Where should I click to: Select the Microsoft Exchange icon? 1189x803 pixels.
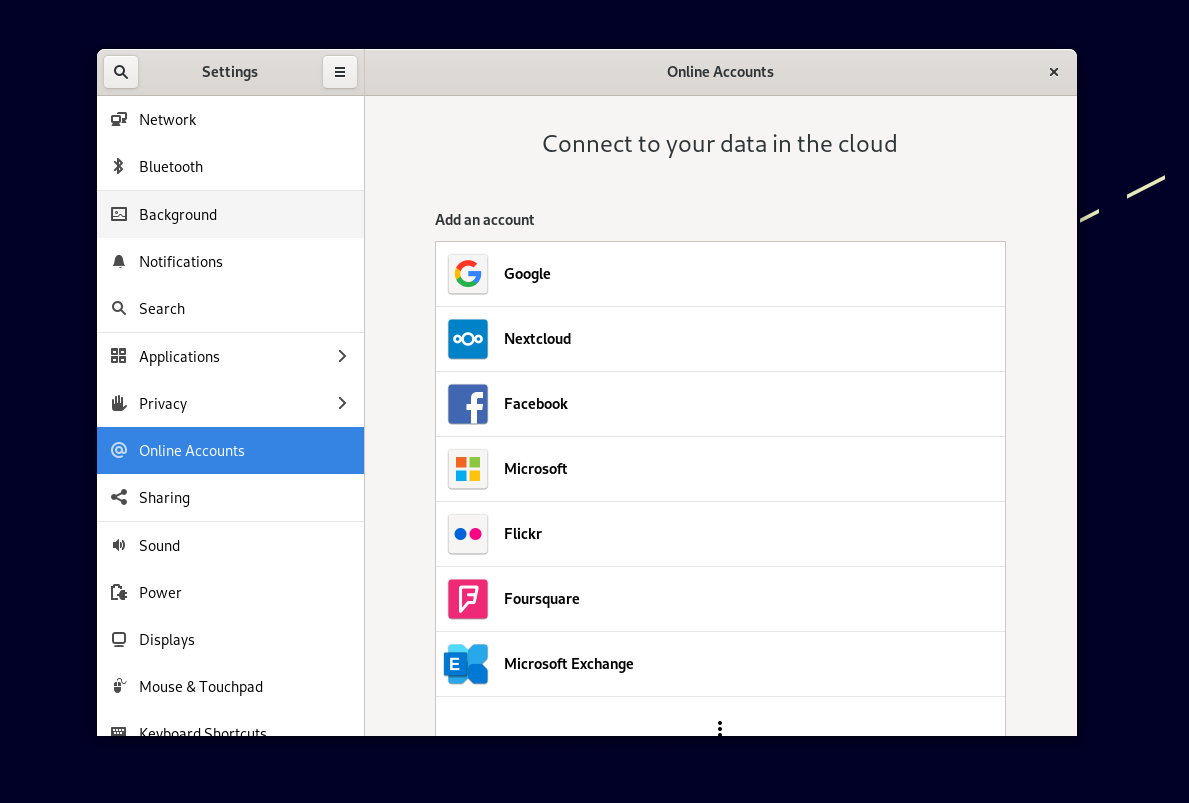[x=467, y=663]
